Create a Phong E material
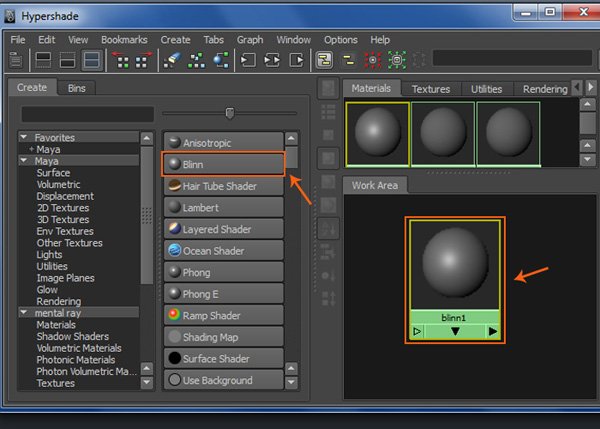This screenshot has height=429, width=600. [223, 294]
